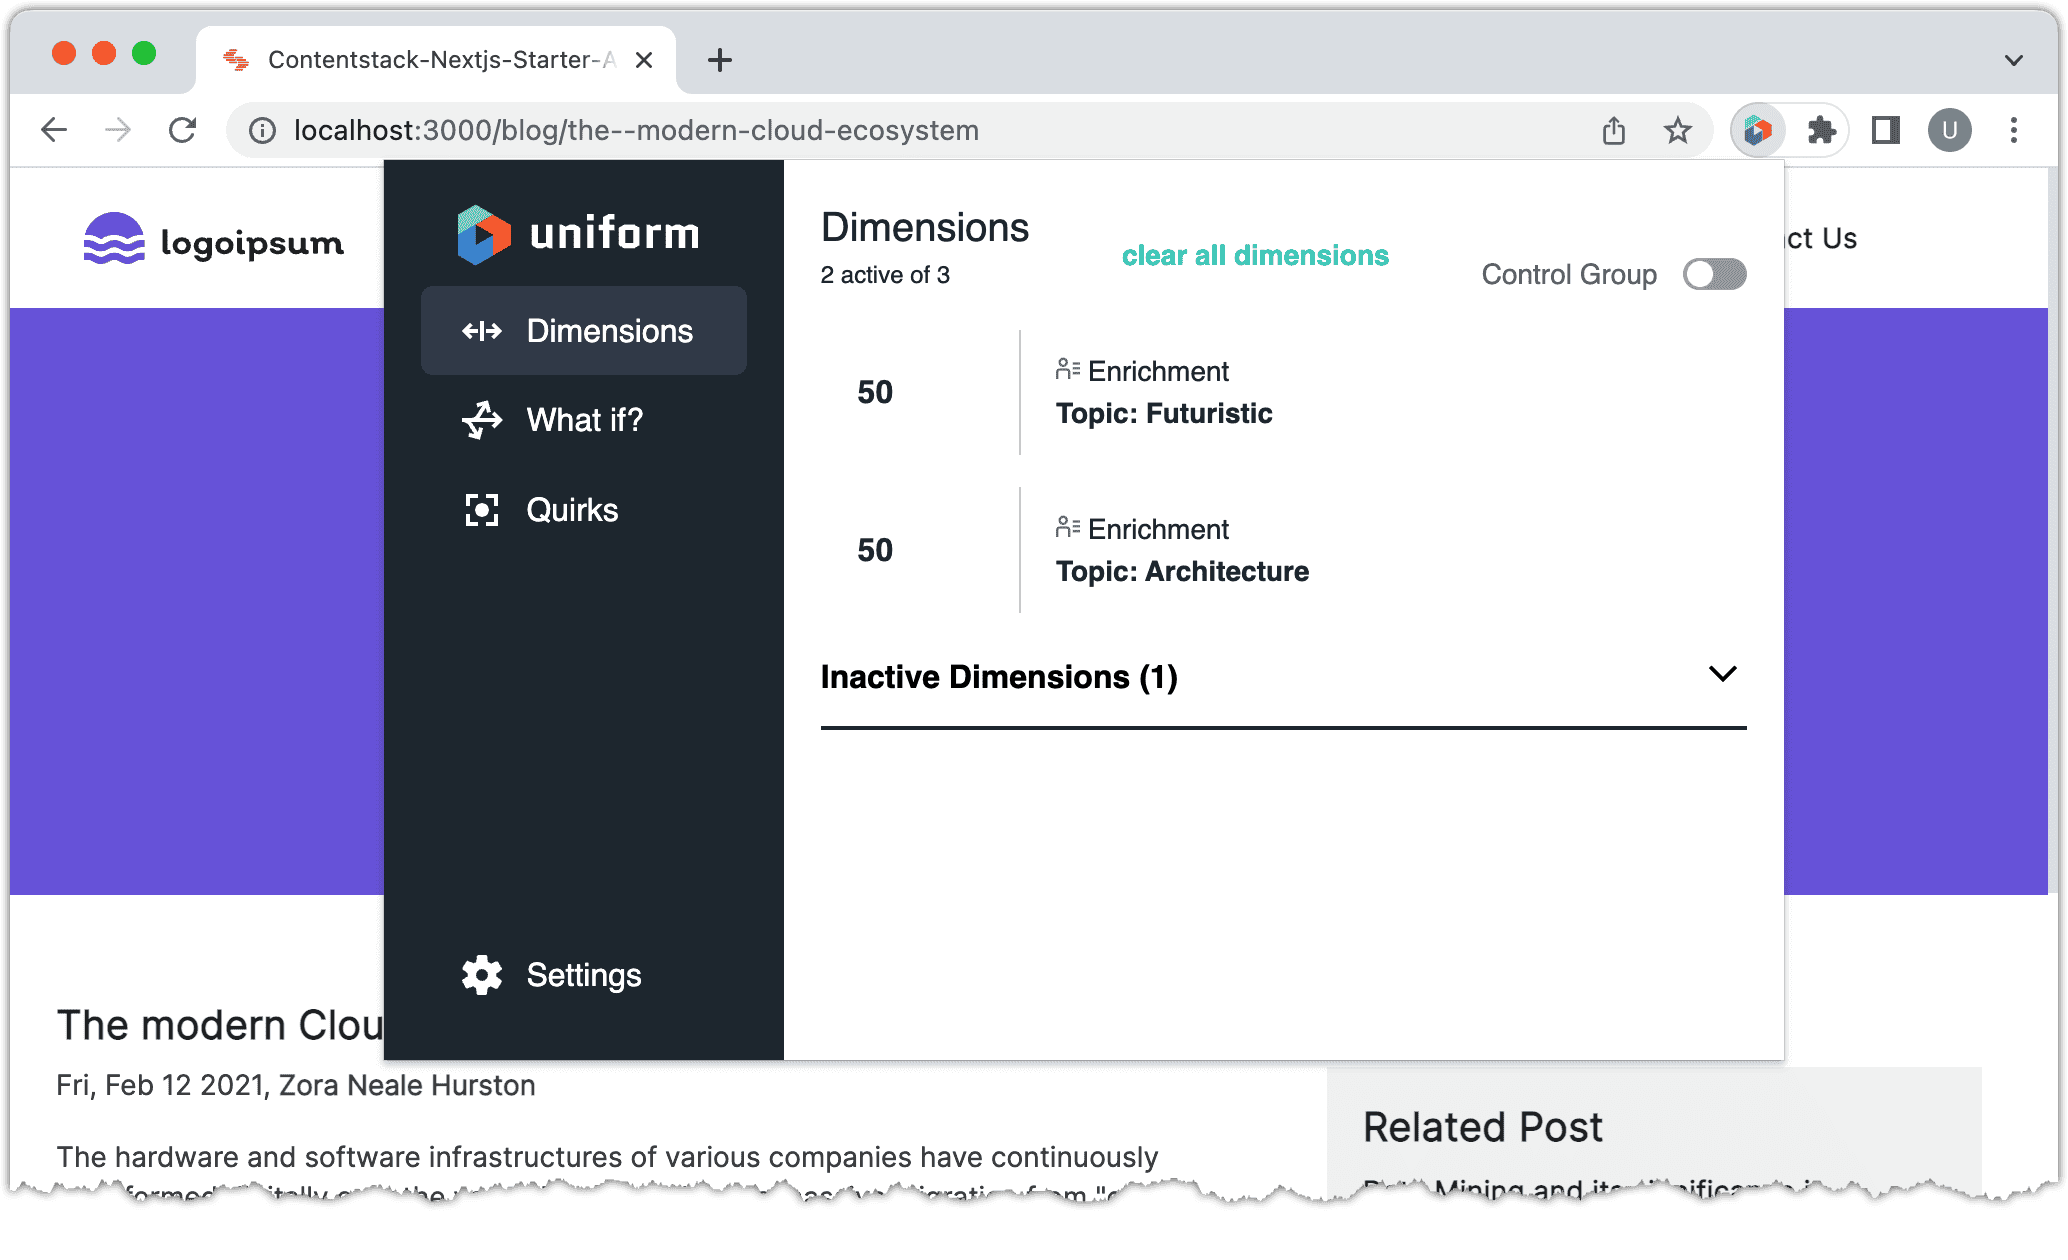Expand the Inactive Dimensions section
Screen dimensions: 2068x1260
point(1722,674)
